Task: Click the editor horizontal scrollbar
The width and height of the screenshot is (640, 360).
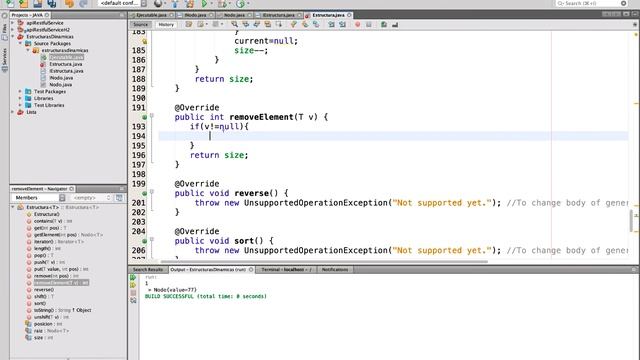Action: click(324, 262)
